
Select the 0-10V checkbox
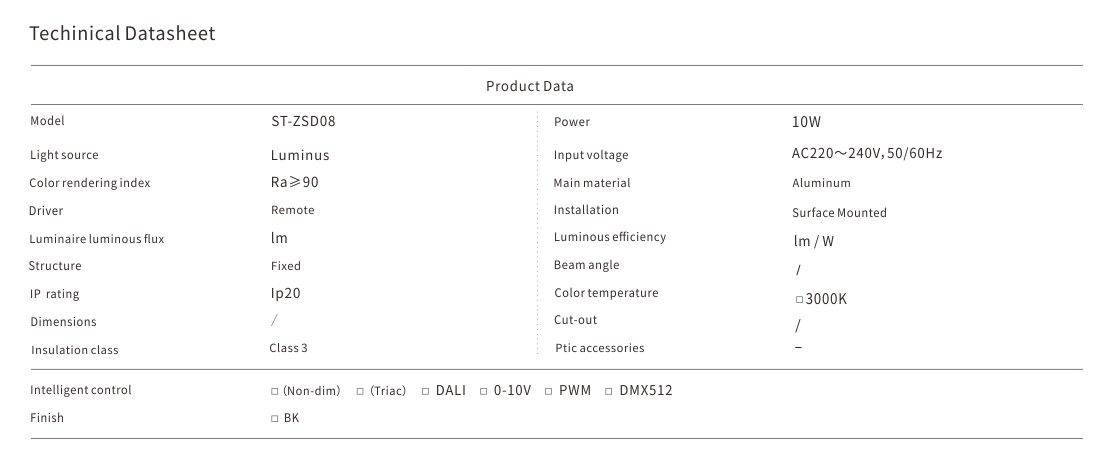[483, 391]
